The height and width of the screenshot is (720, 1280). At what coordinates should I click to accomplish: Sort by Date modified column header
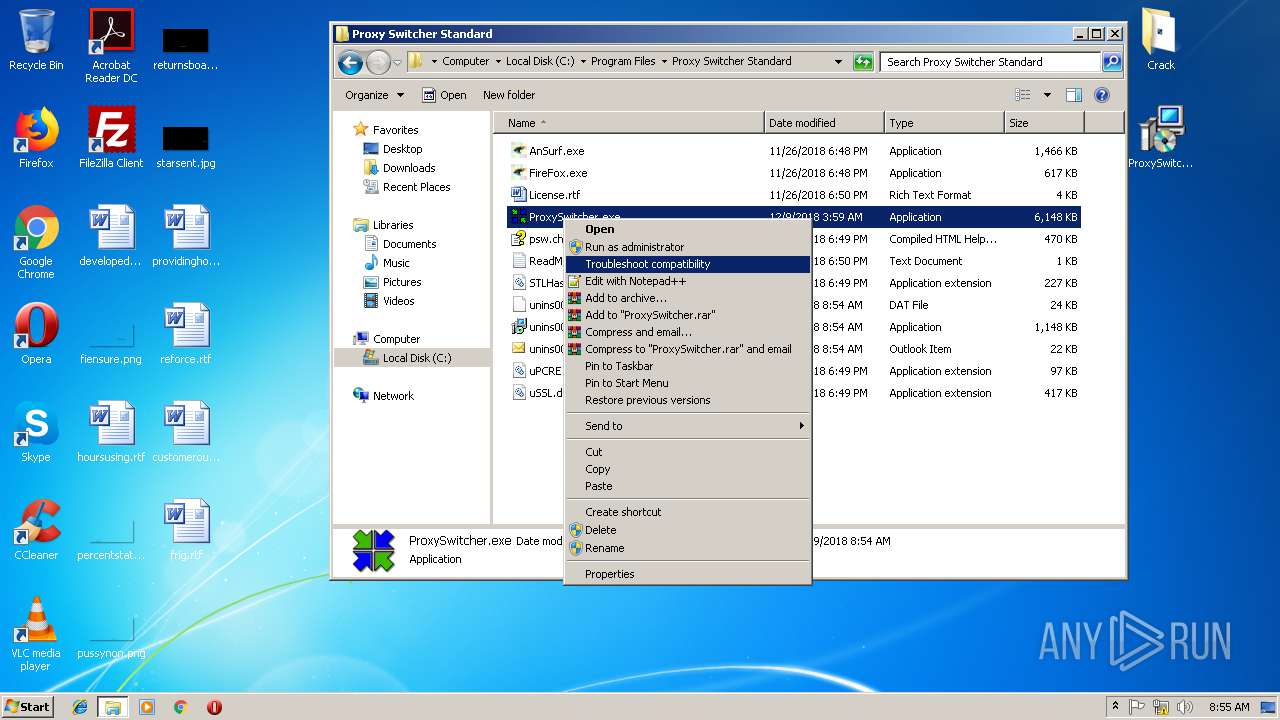[x=825, y=123]
